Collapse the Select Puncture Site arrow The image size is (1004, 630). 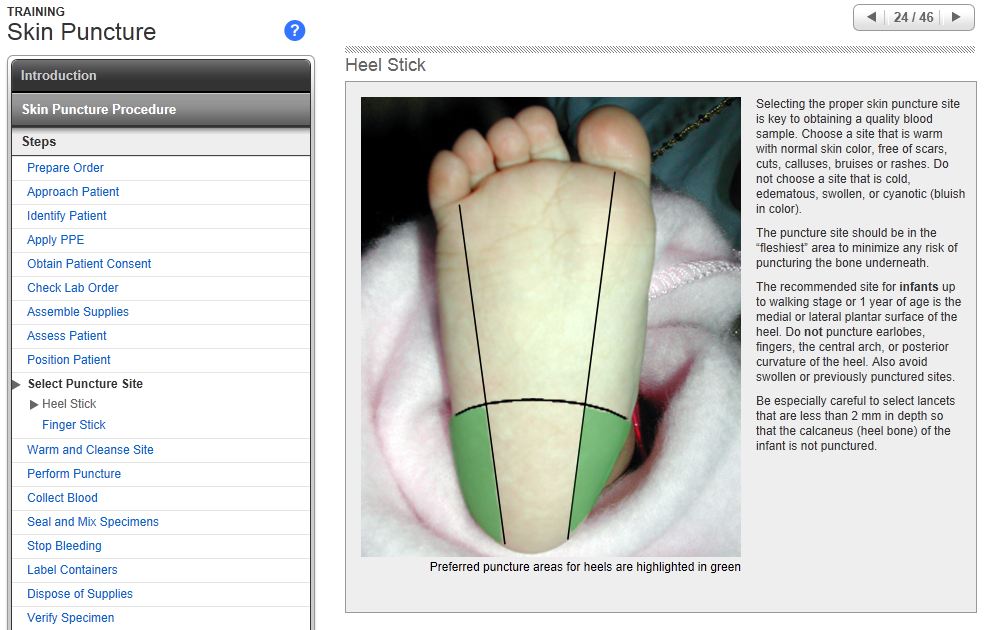(16, 384)
